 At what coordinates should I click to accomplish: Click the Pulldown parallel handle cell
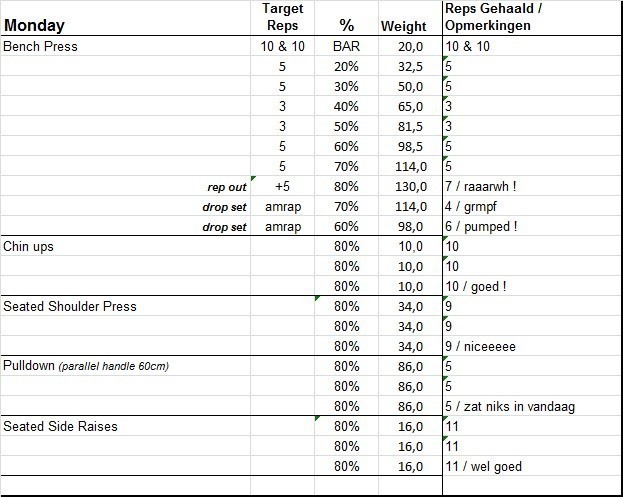tap(86, 366)
